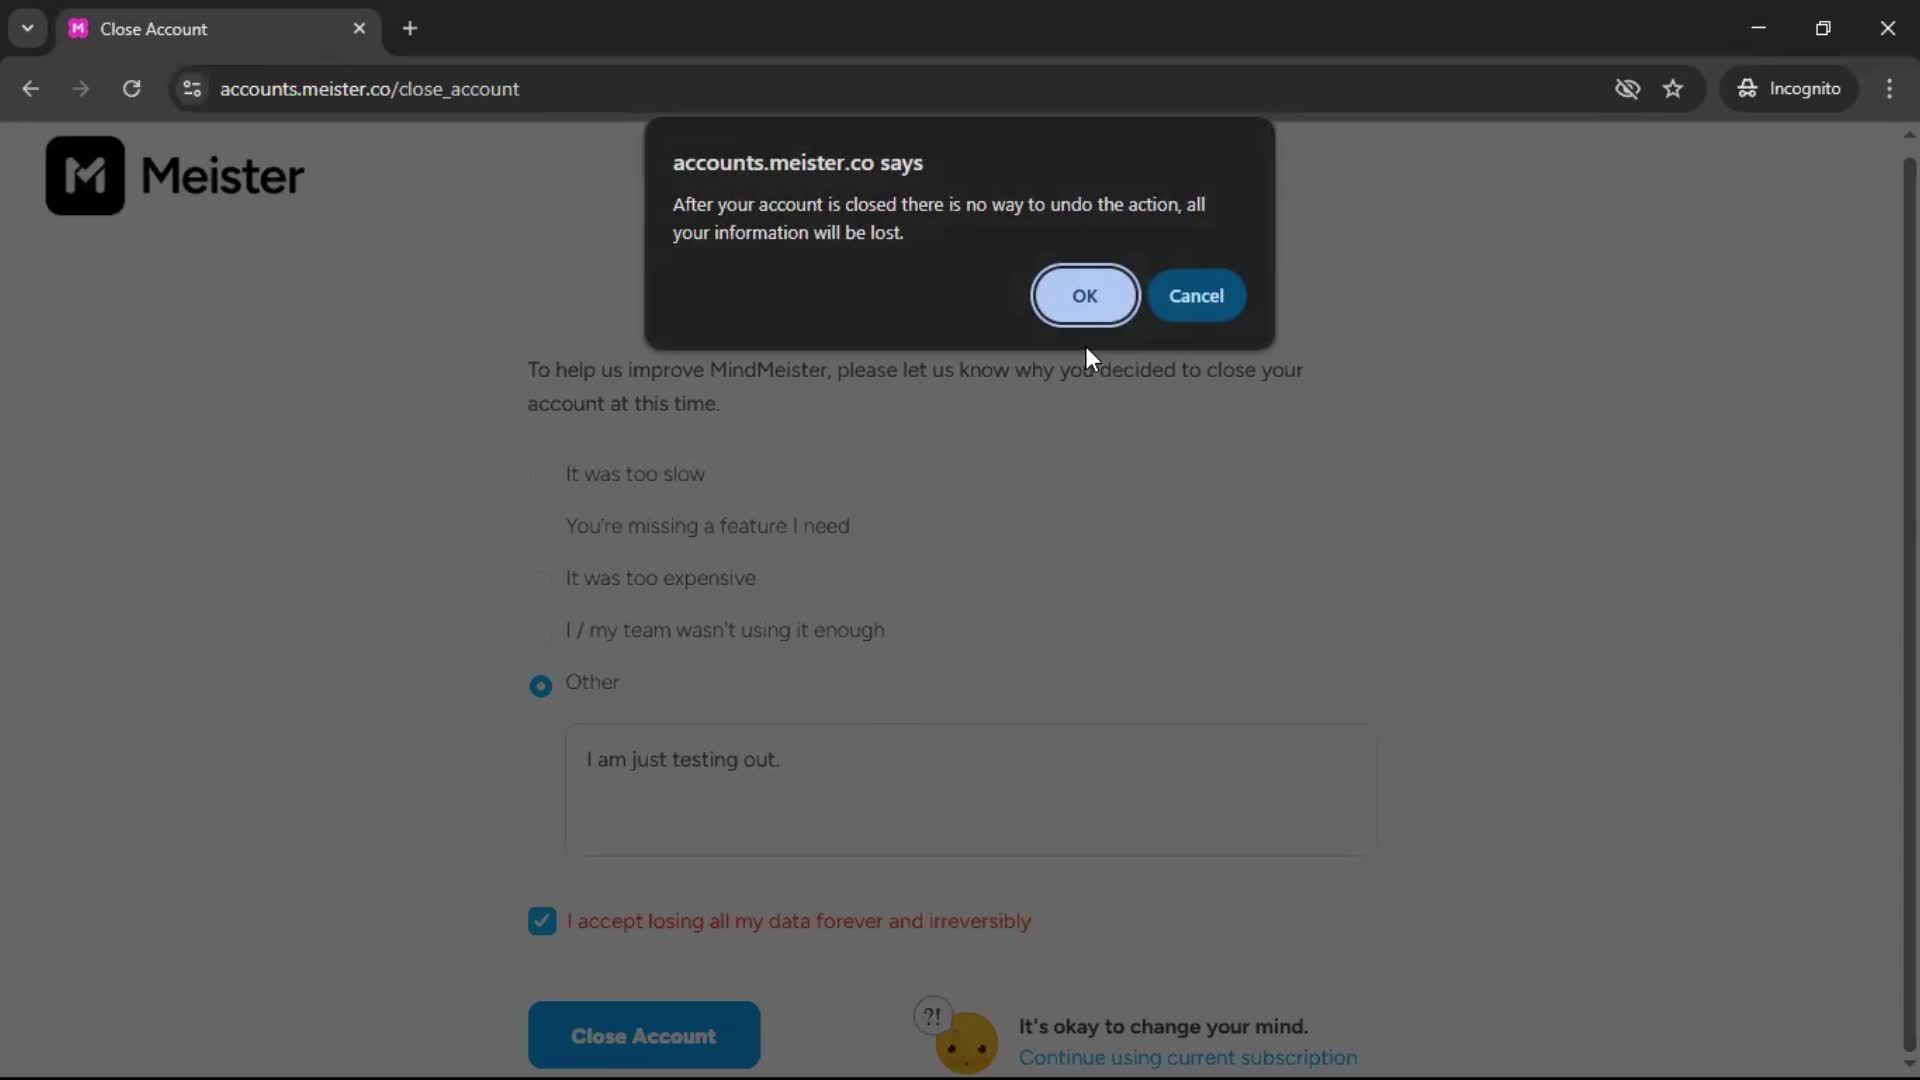Open Chrome three-dot menu
Screen dimensions: 1920x1080
1889,89
